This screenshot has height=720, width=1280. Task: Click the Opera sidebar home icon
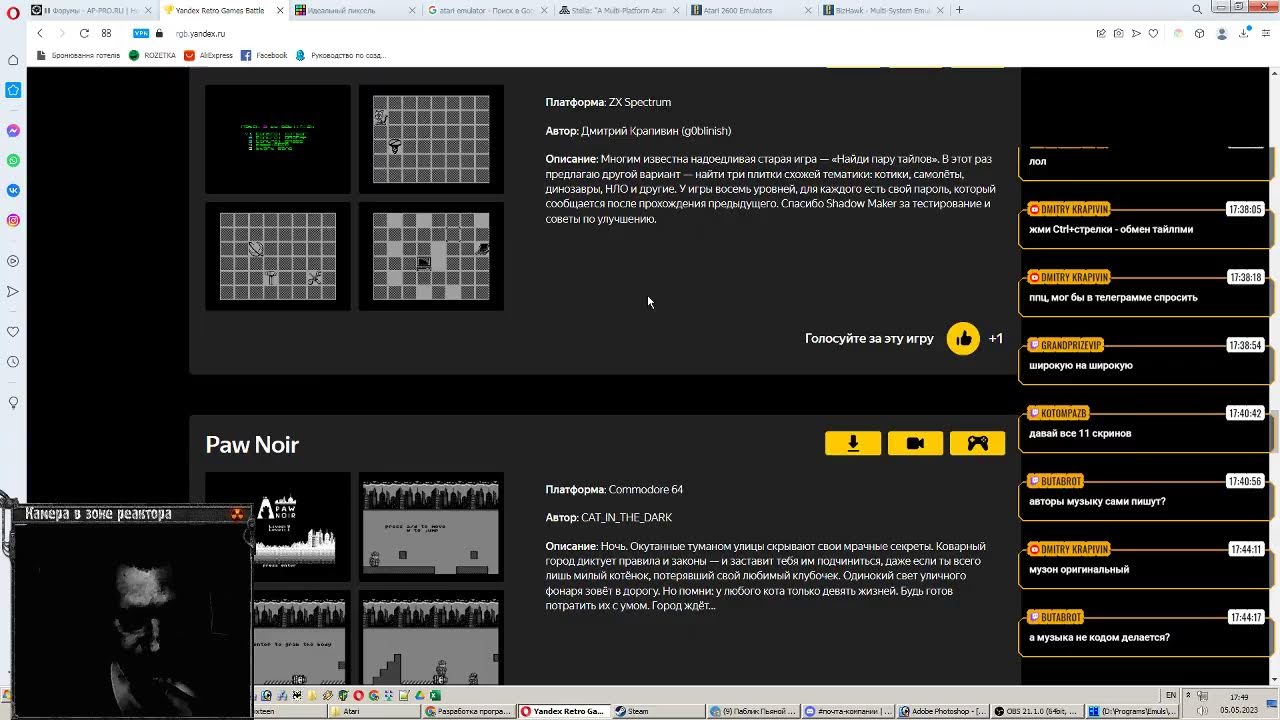tap(13, 60)
